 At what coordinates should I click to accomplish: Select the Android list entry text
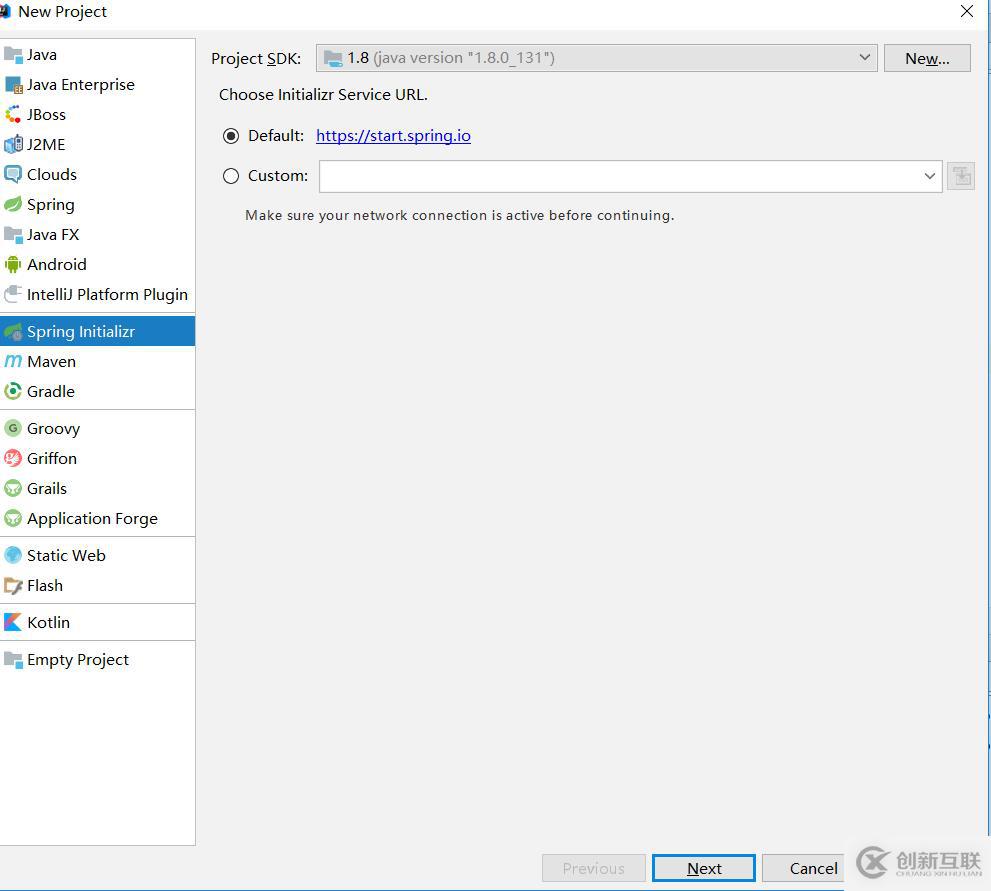[x=57, y=264]
